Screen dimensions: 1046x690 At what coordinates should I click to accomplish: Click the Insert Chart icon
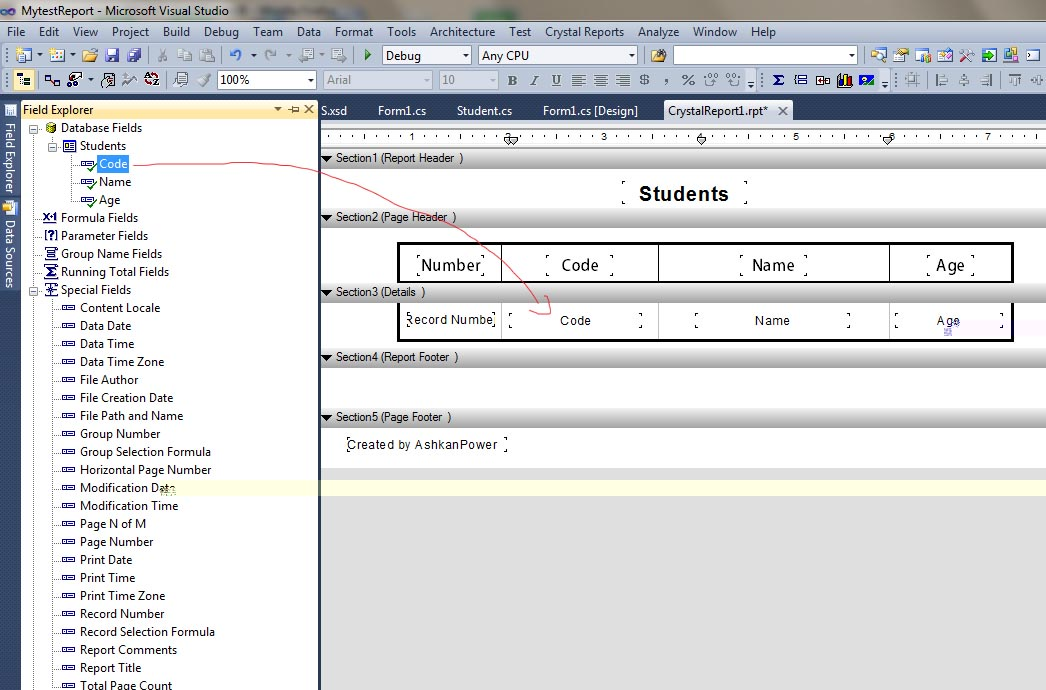point(845,80)
